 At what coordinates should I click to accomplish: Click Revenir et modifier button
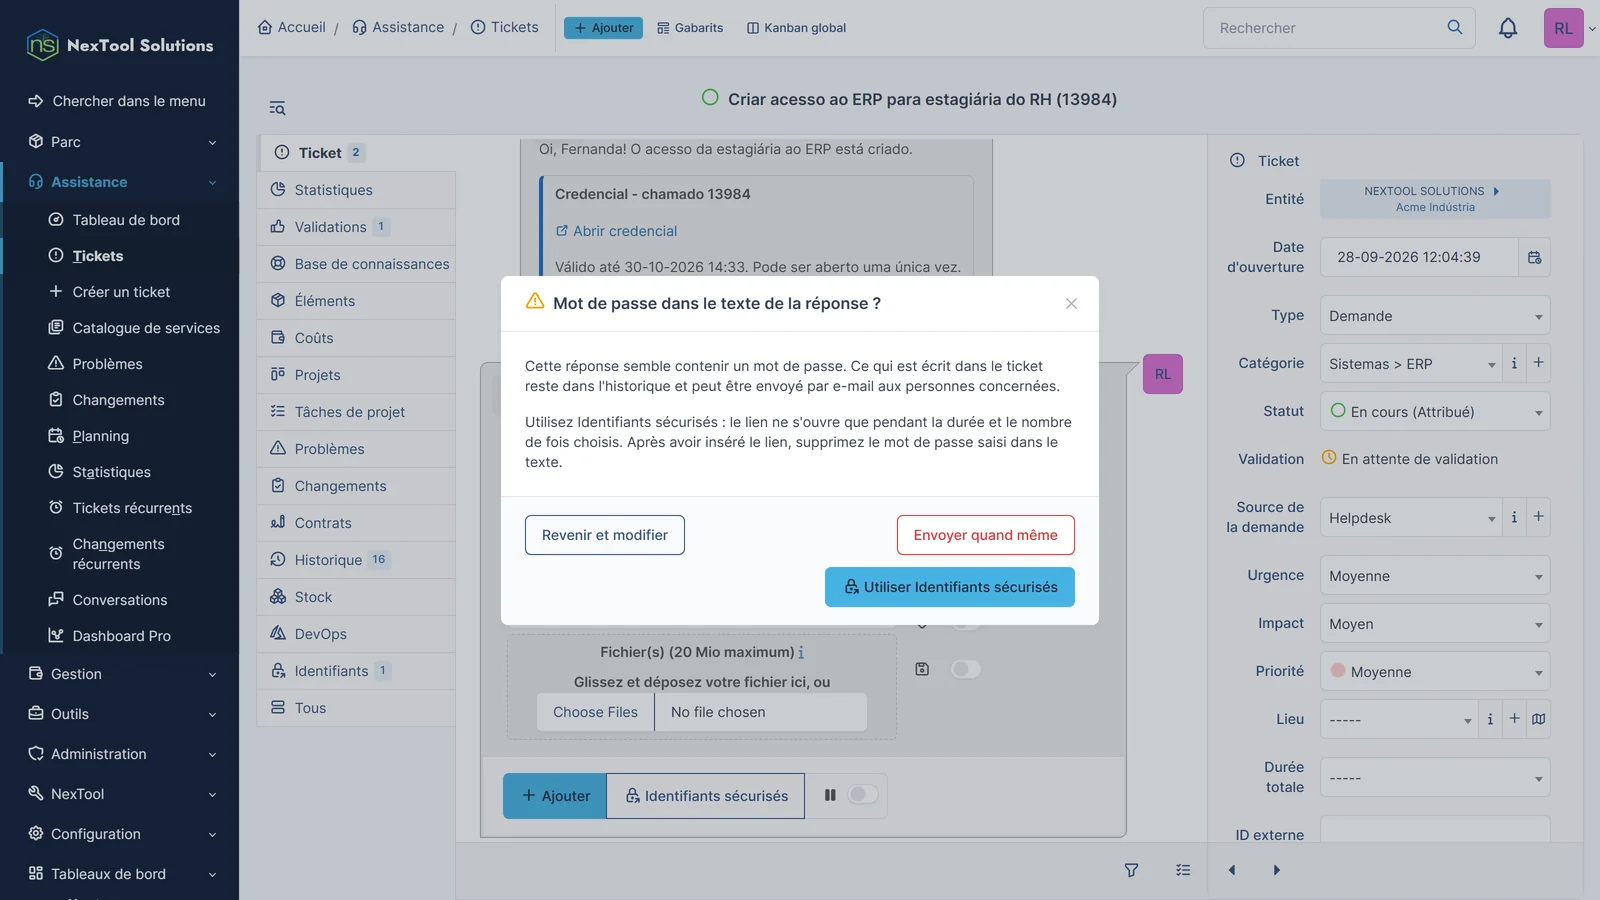point(605,535)
